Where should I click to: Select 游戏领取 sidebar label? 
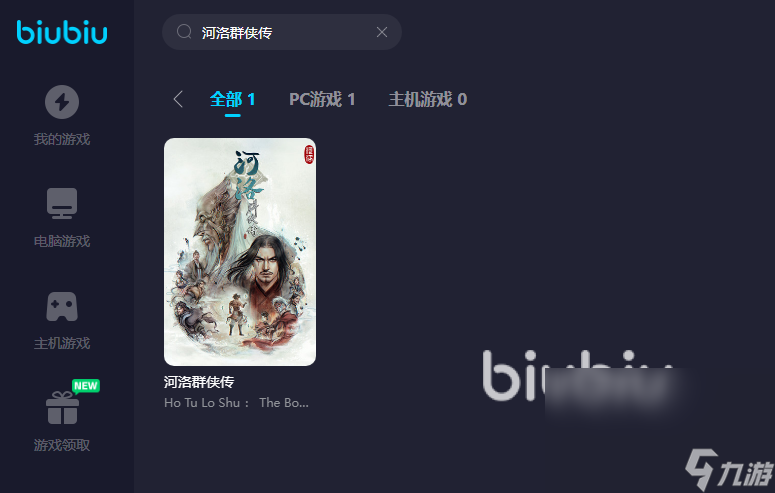click(62, 445)
